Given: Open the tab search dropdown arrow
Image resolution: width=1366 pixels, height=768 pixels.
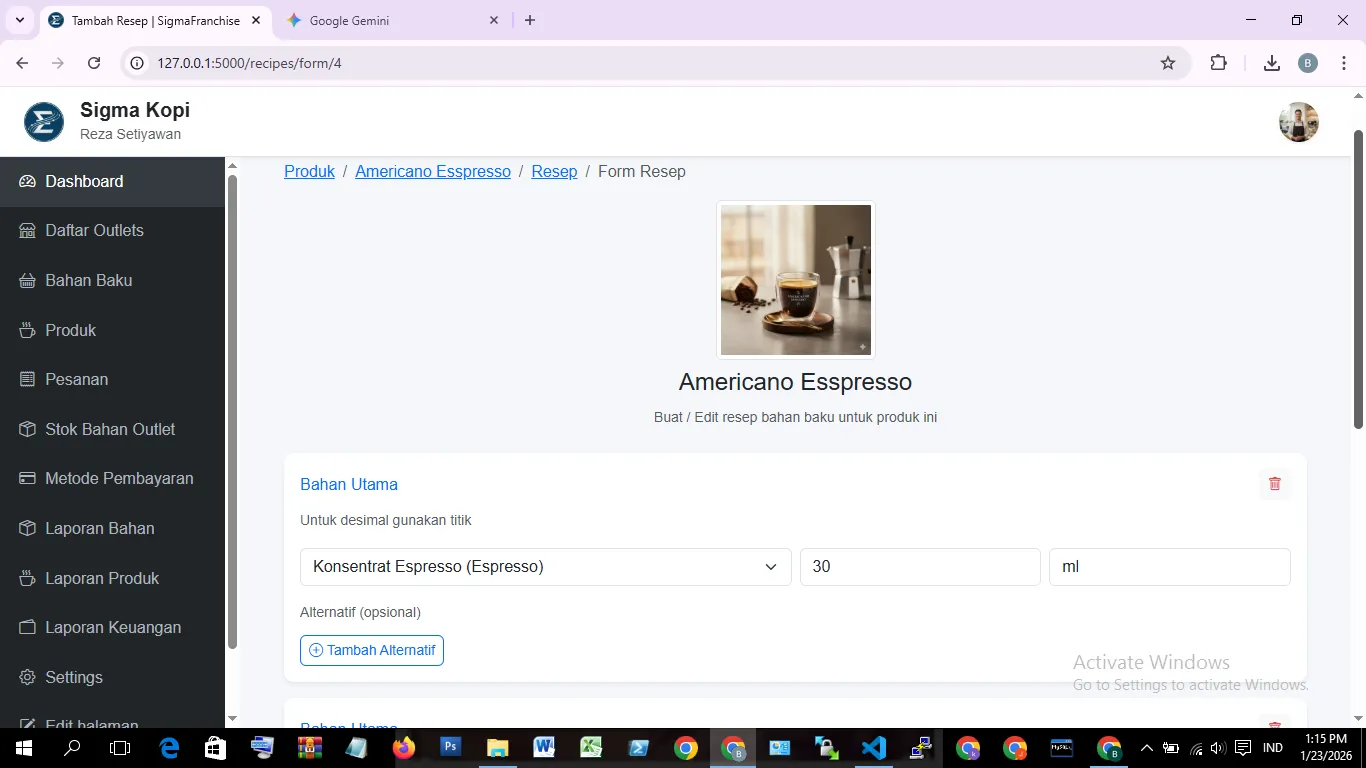Looking at the screenshot, I should [x=19, y=20].
